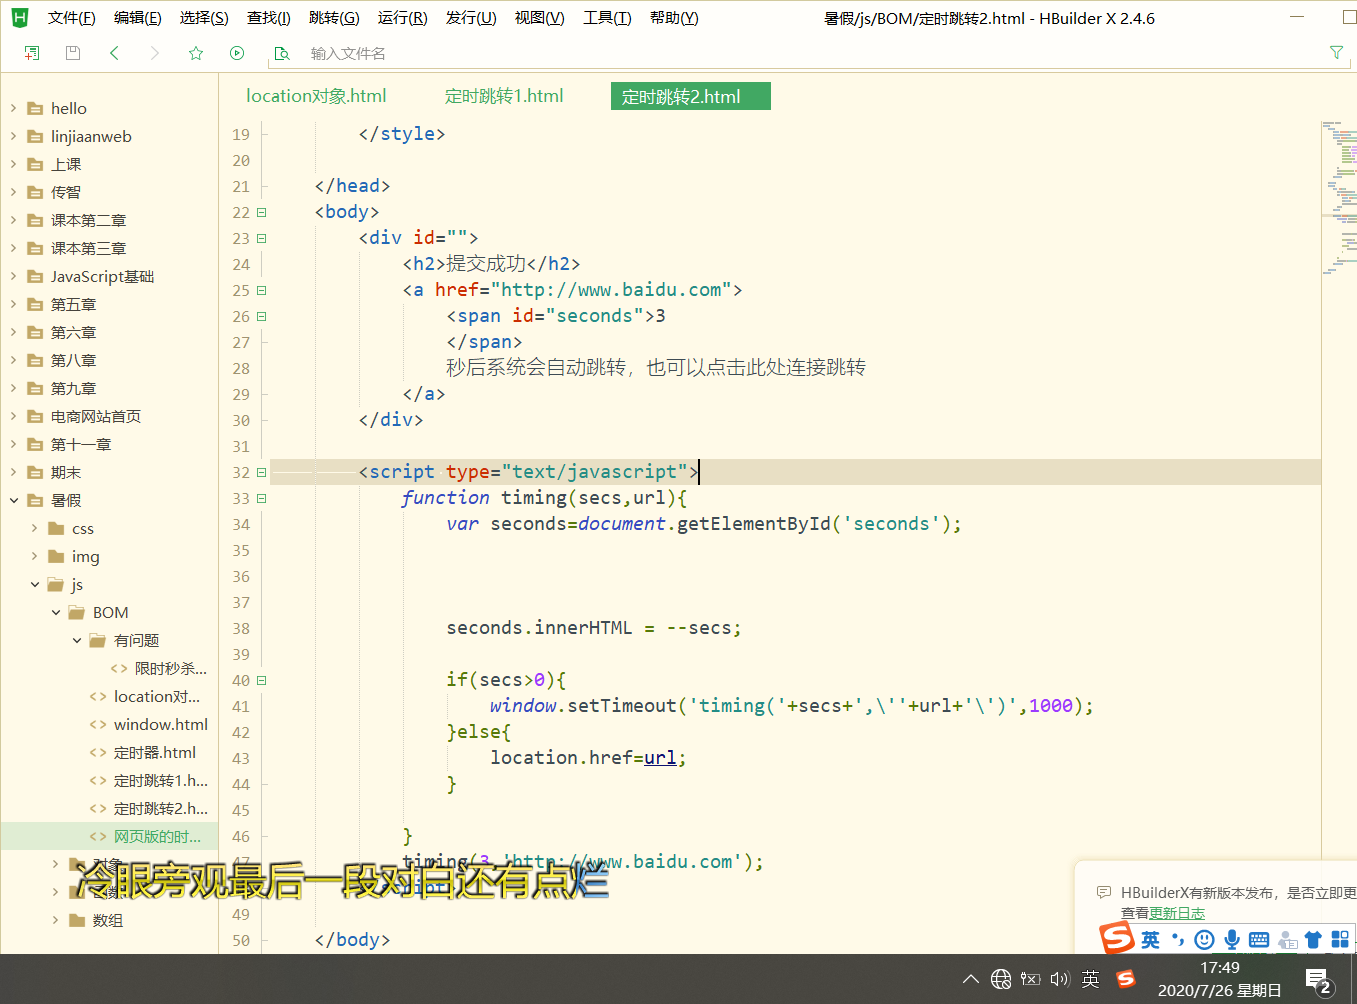Collapse the BOM folder arrow
This screenshot has height=1004, width=1357.
(55, 612)
